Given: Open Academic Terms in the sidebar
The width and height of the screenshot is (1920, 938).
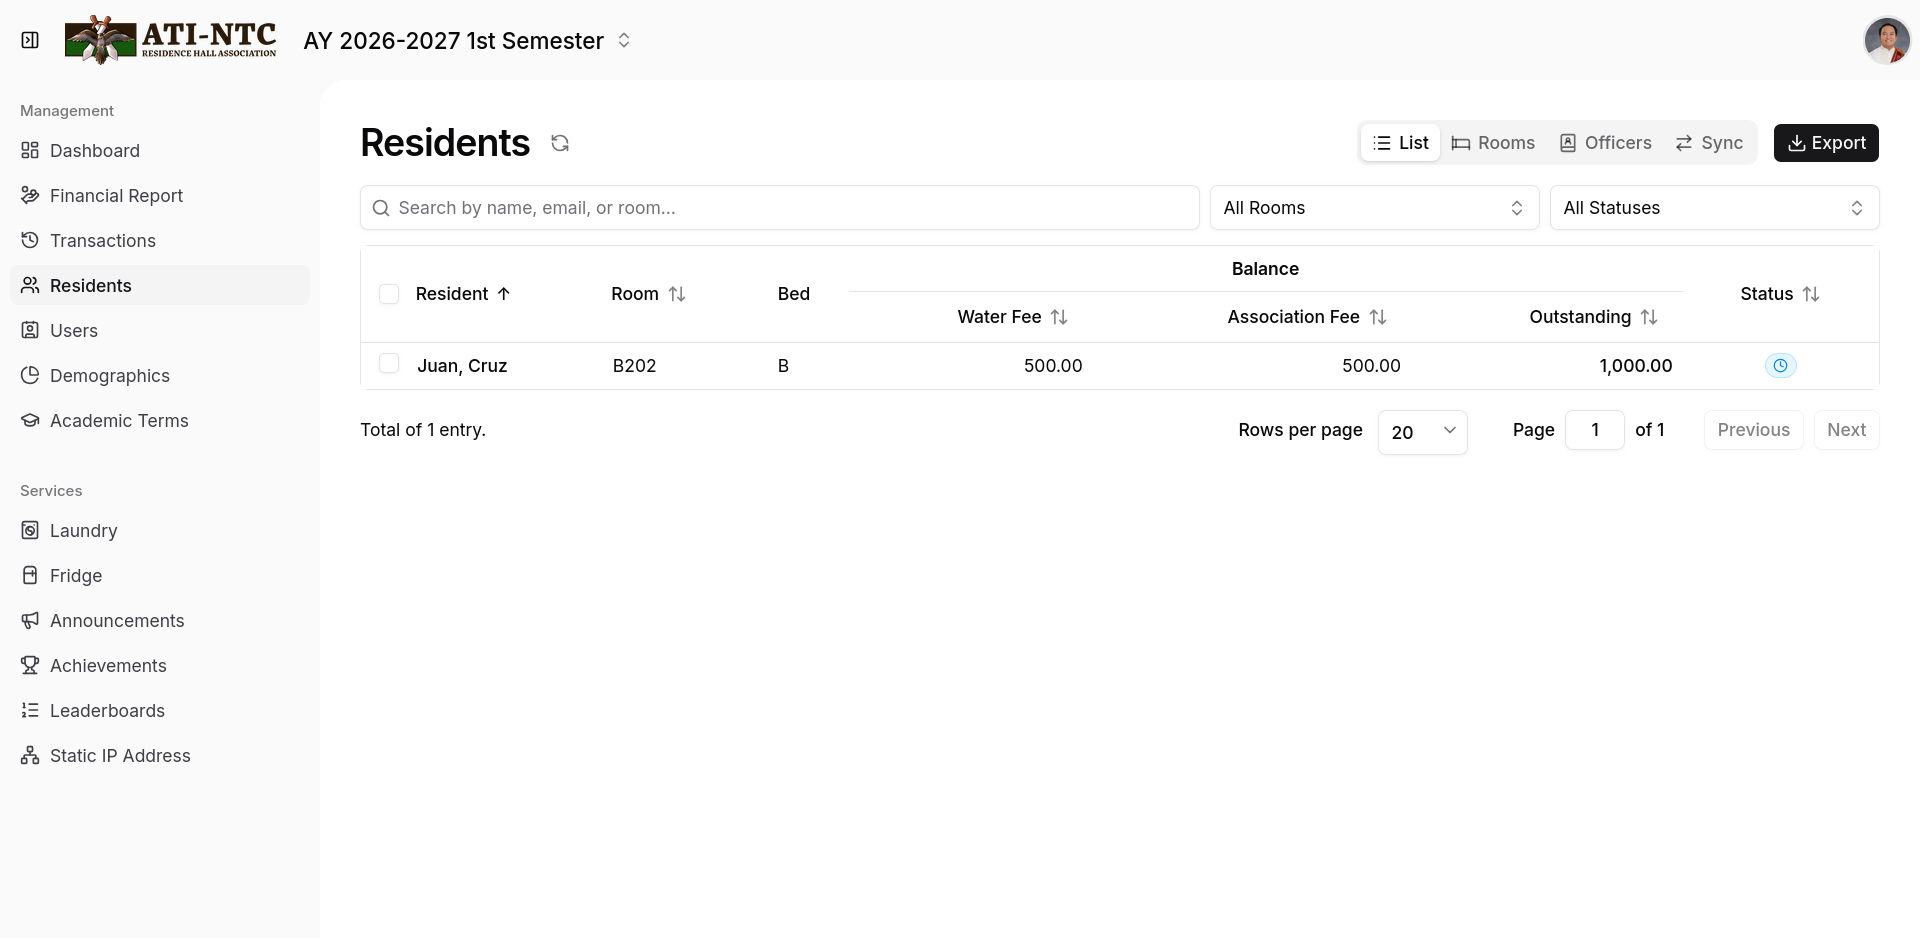Looking at the screenshot, I should [160, 420].
